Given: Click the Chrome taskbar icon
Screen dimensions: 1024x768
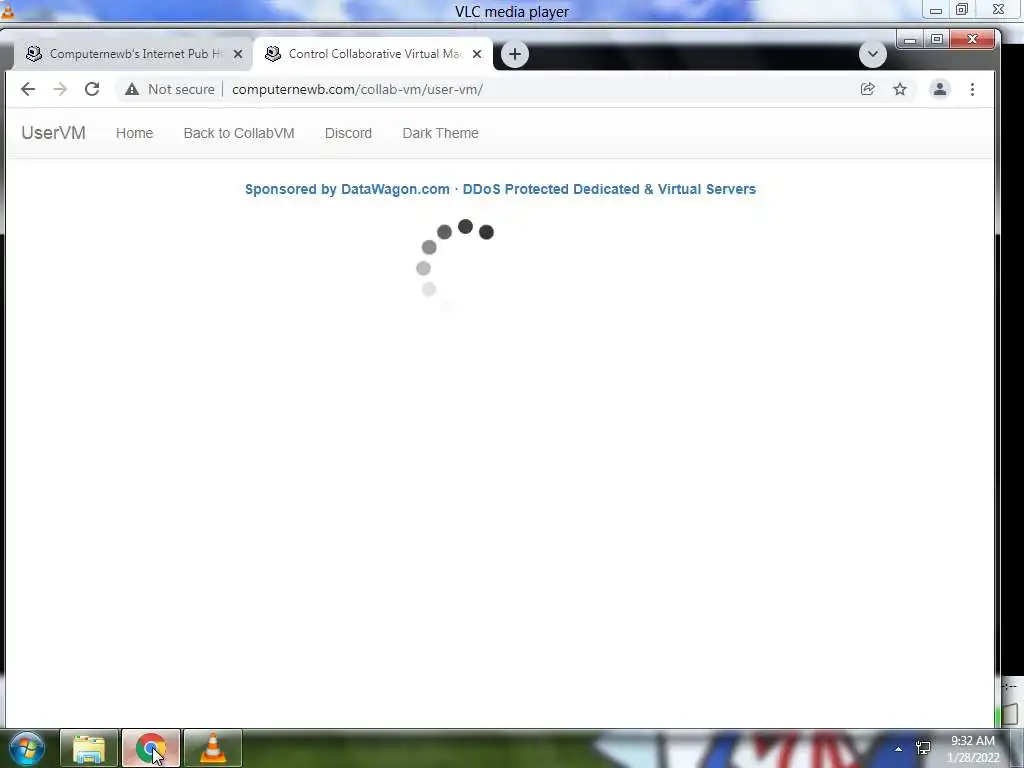Looking at the screenshot, I should [x=151, y=748].
